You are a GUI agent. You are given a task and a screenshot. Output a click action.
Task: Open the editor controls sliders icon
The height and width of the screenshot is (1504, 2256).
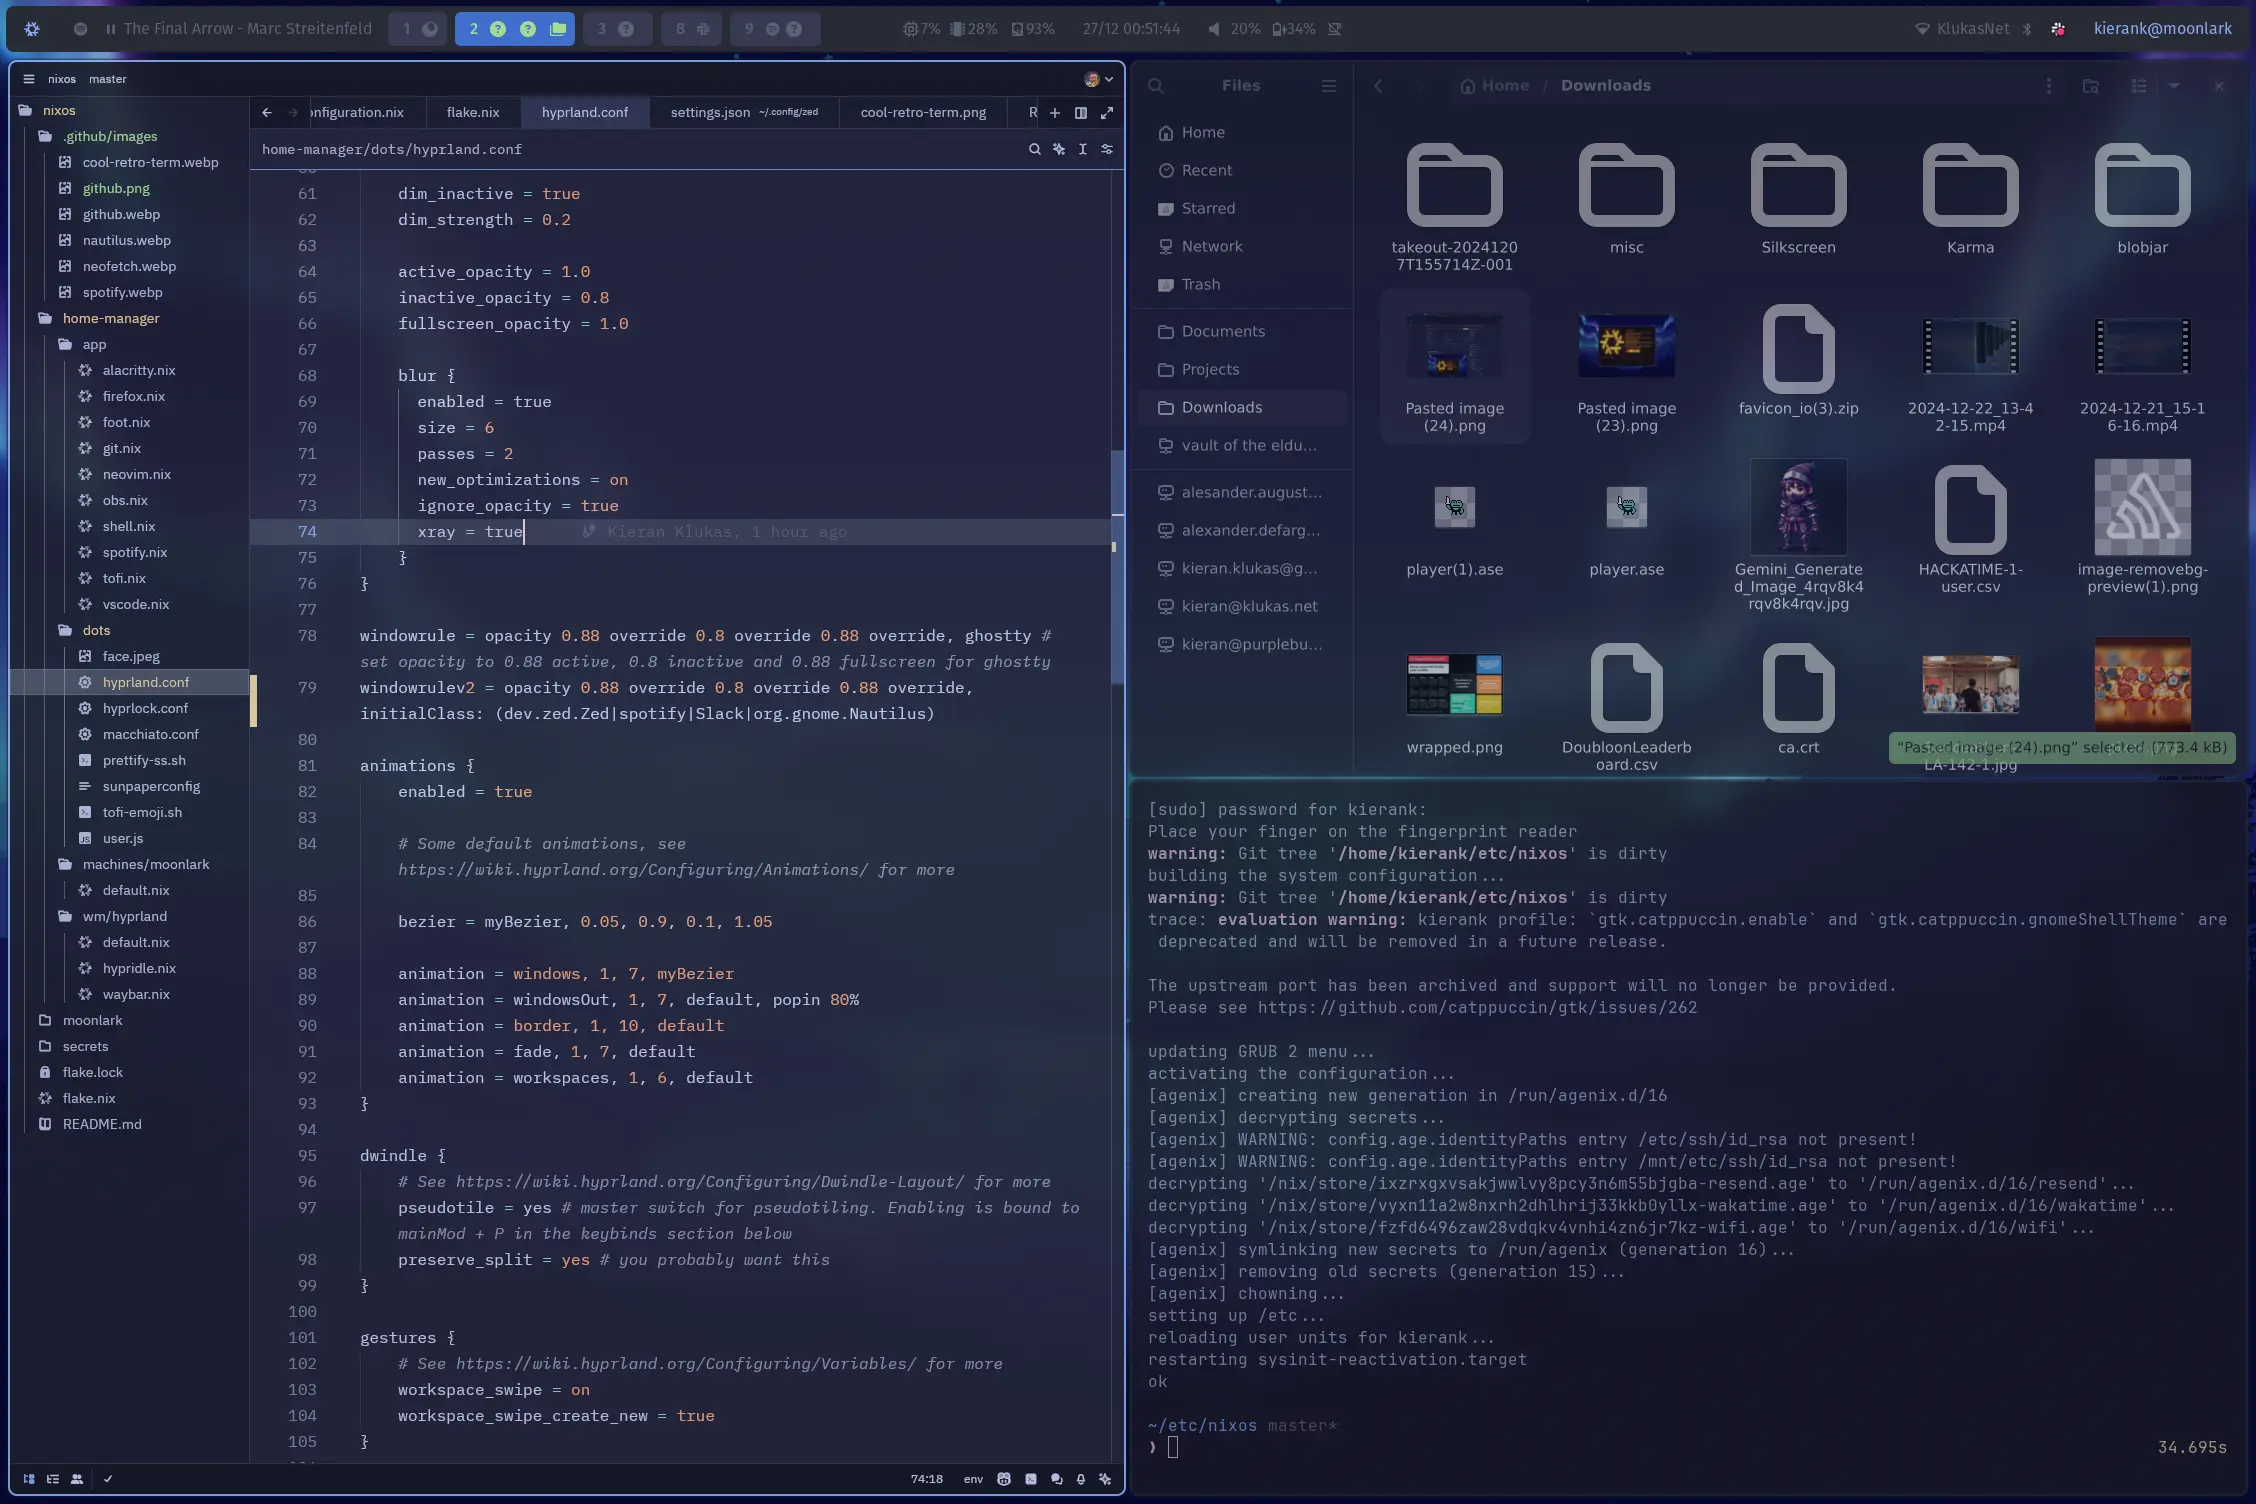pyautogui.click(x=1106, y=149)
